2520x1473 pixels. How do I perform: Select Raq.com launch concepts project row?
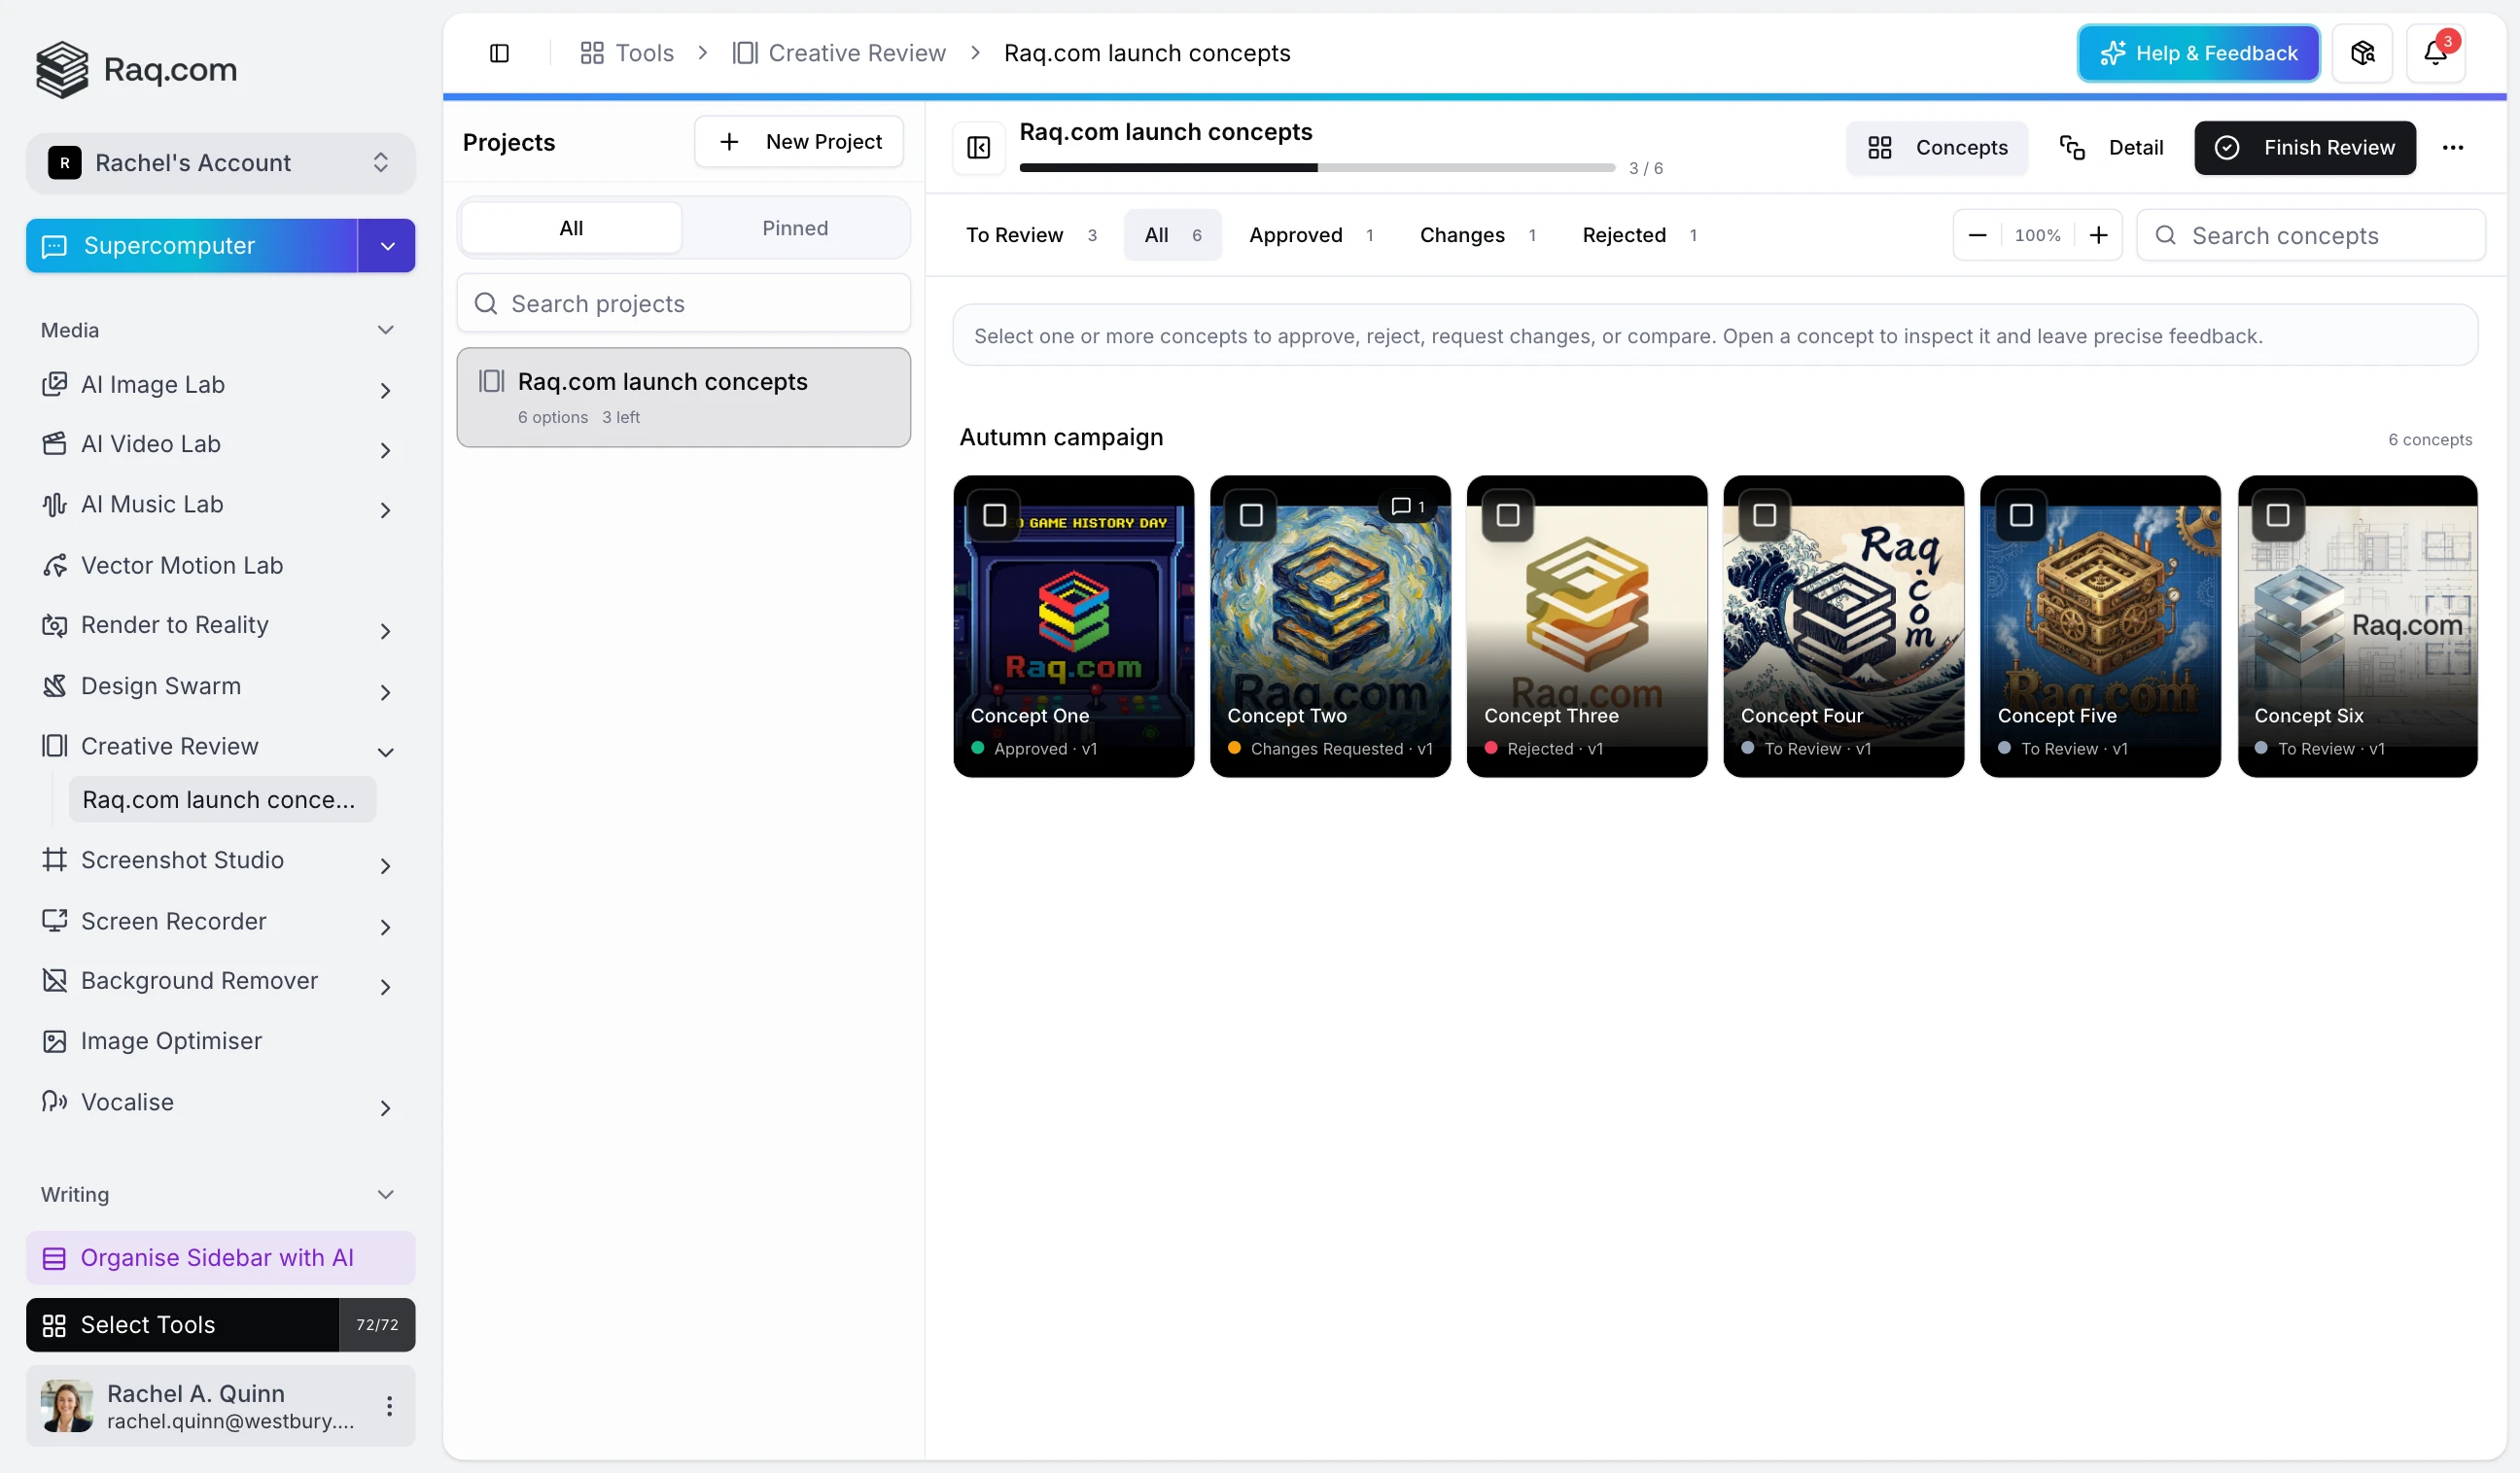point(684,397)
